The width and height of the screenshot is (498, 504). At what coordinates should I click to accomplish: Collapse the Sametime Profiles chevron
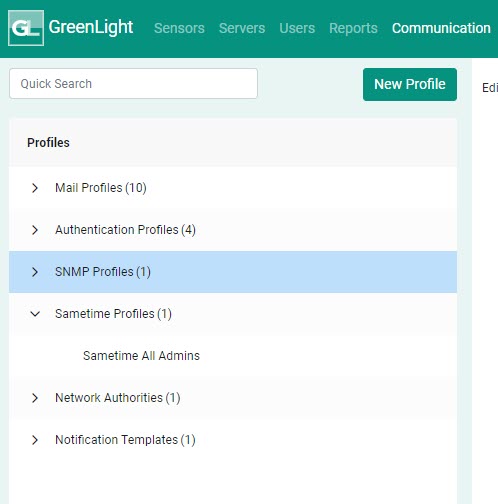point(35,314)
